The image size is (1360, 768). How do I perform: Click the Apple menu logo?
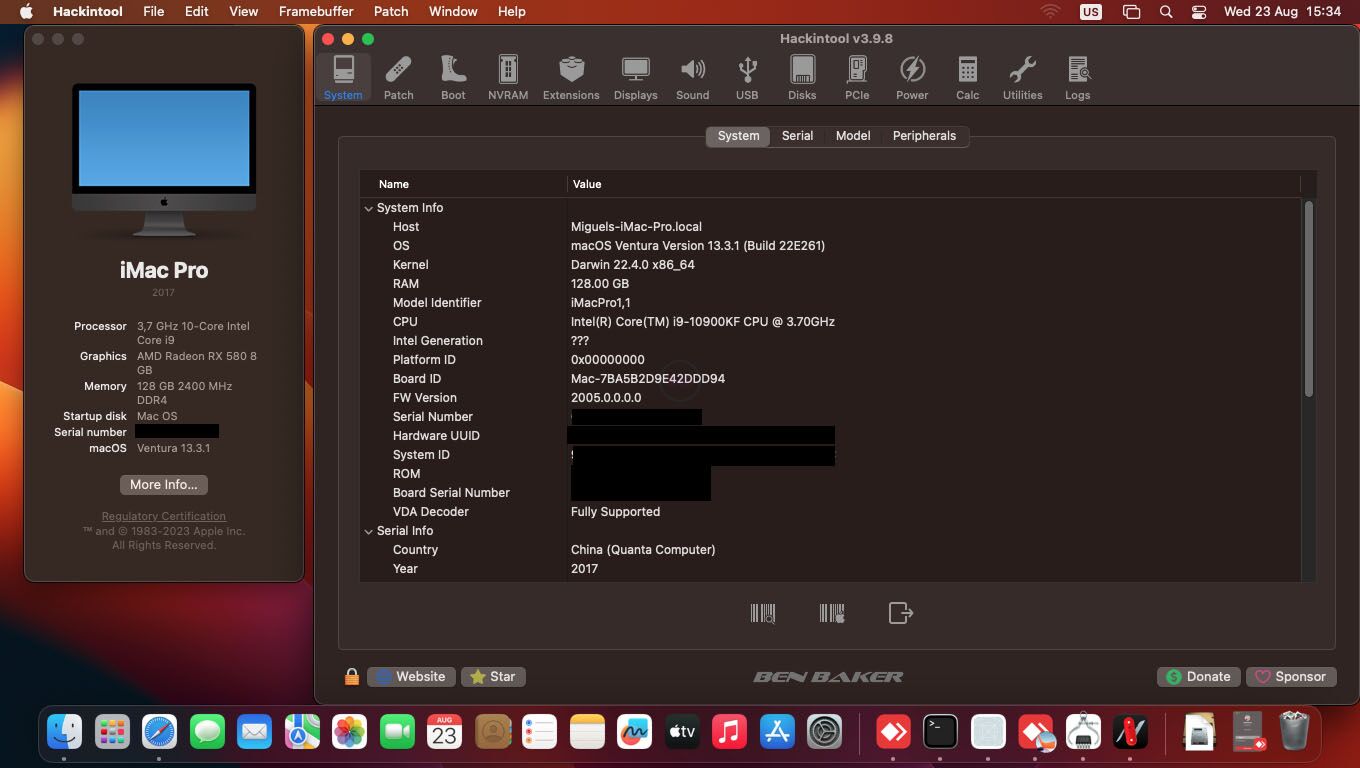tap(26, 12)
